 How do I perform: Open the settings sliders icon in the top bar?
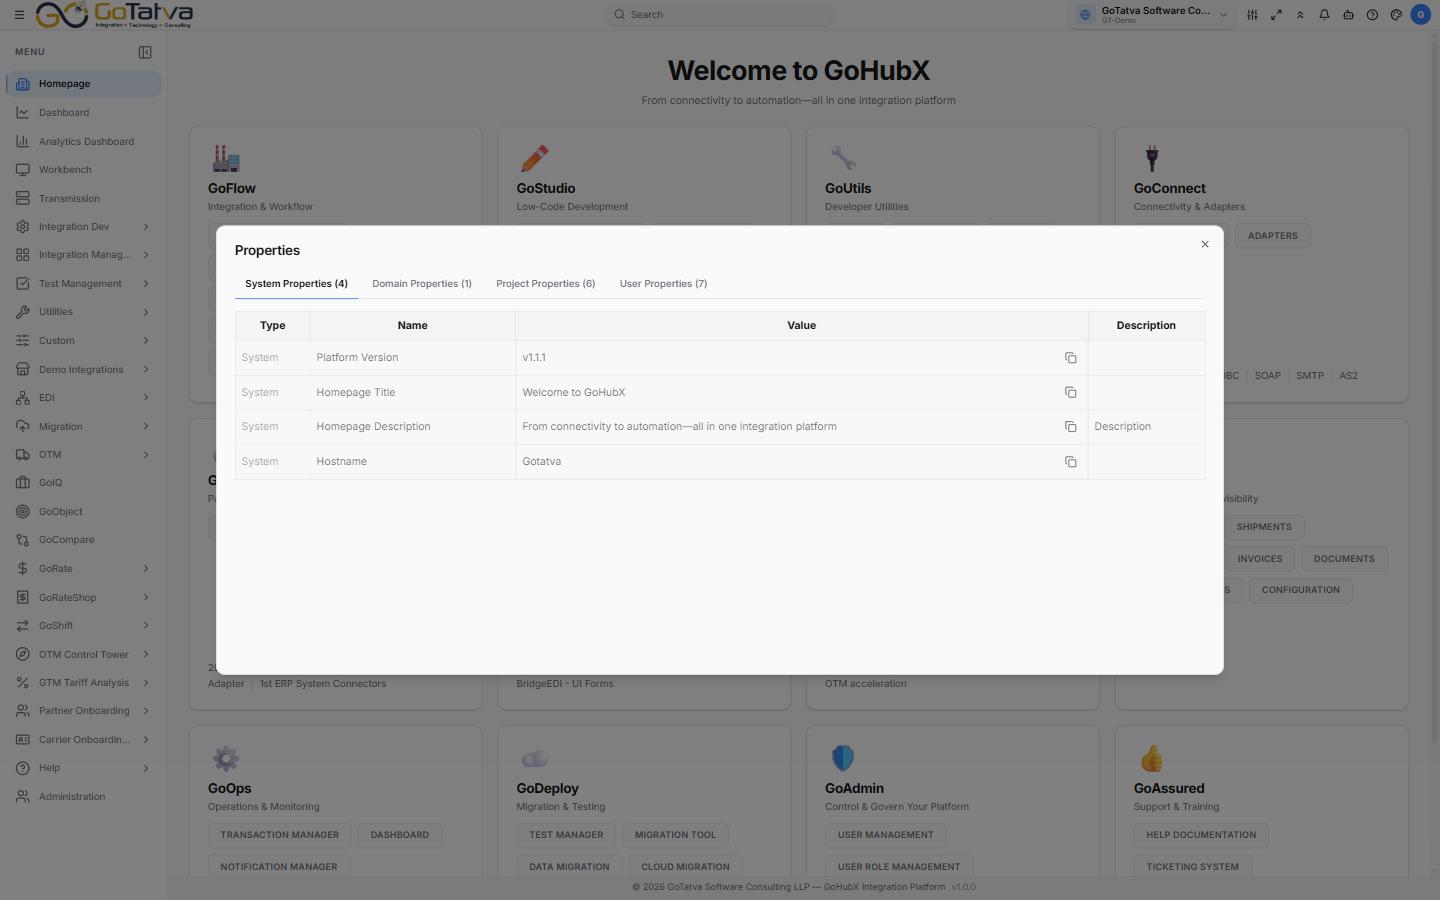[1252, 15]
